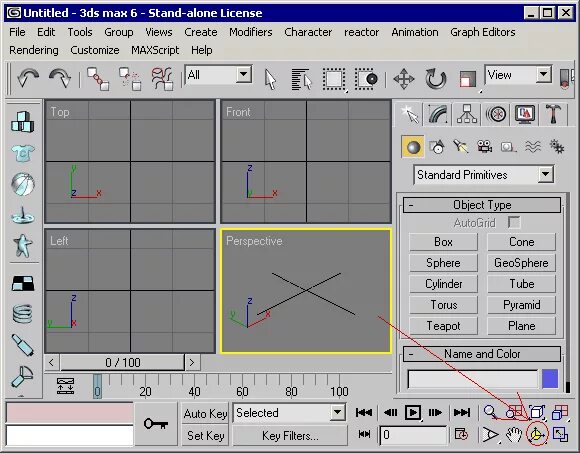
Task: Activate the Pan hand viewport tool
Action: click(514, 435)
